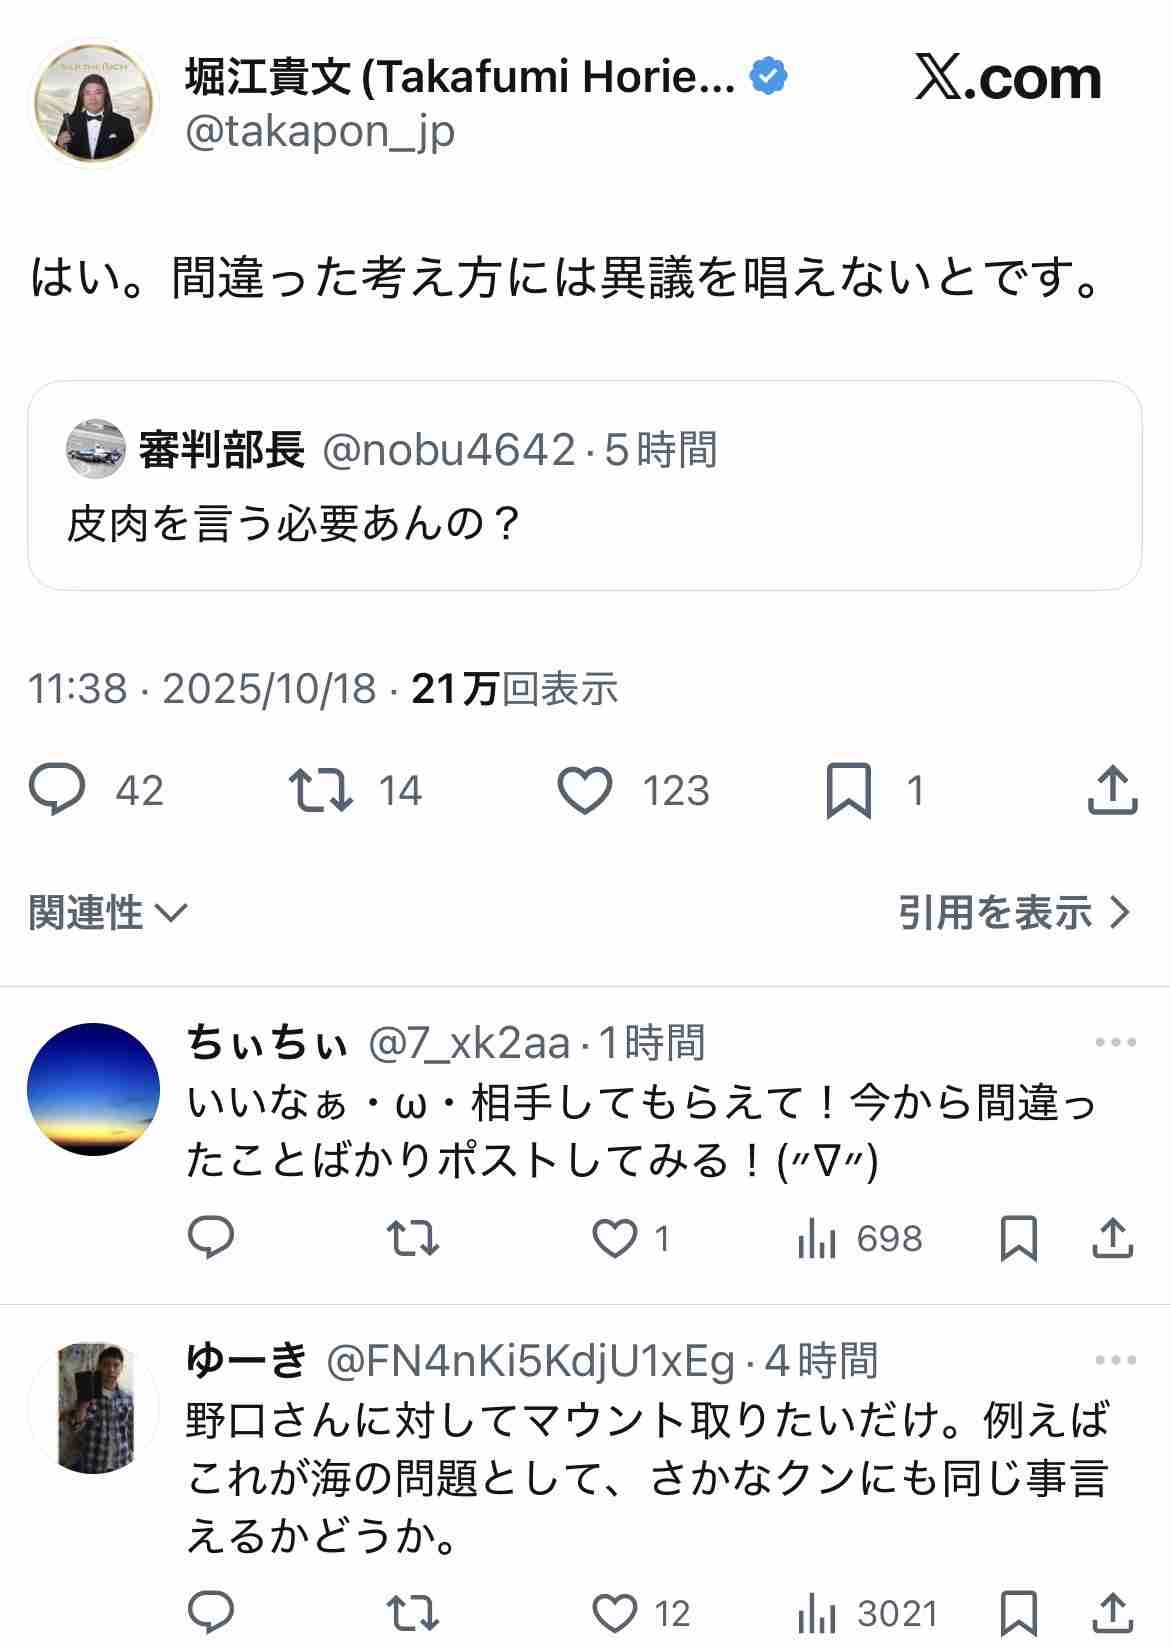Bookmark the reply from ちぃちぃ
The height and width of the screenshot is (1649, 1170).
(1018, 1239)
